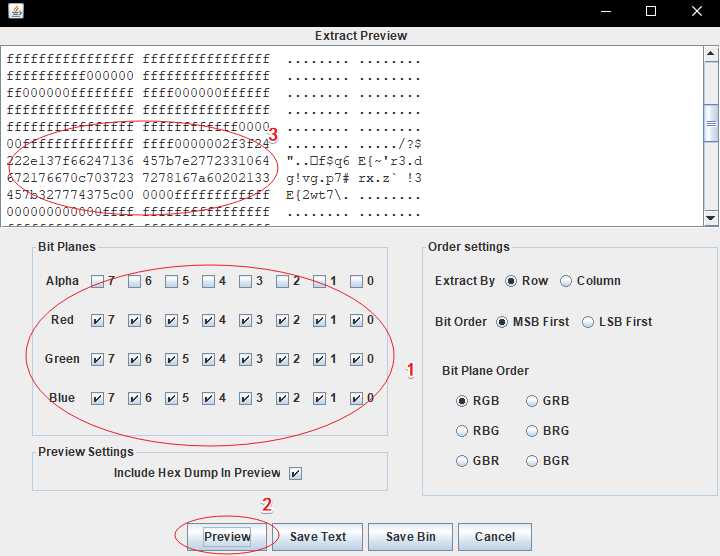720x556 pixels.
Task: Enable Alpha bit plane 2 checkbox
Action: tap(282, 281)
